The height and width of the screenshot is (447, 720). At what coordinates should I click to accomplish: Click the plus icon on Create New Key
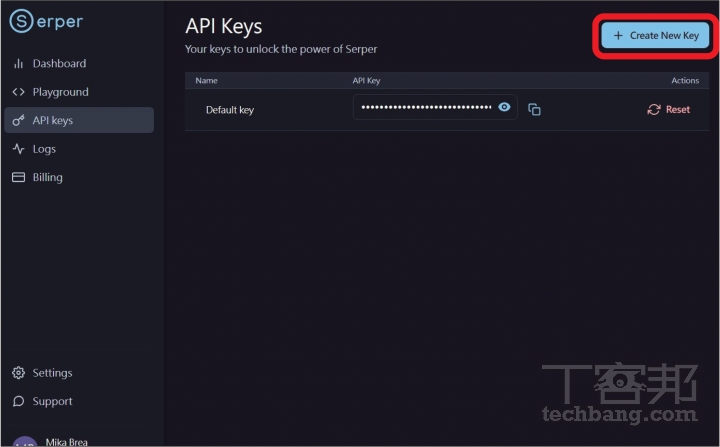click(618, 35)
